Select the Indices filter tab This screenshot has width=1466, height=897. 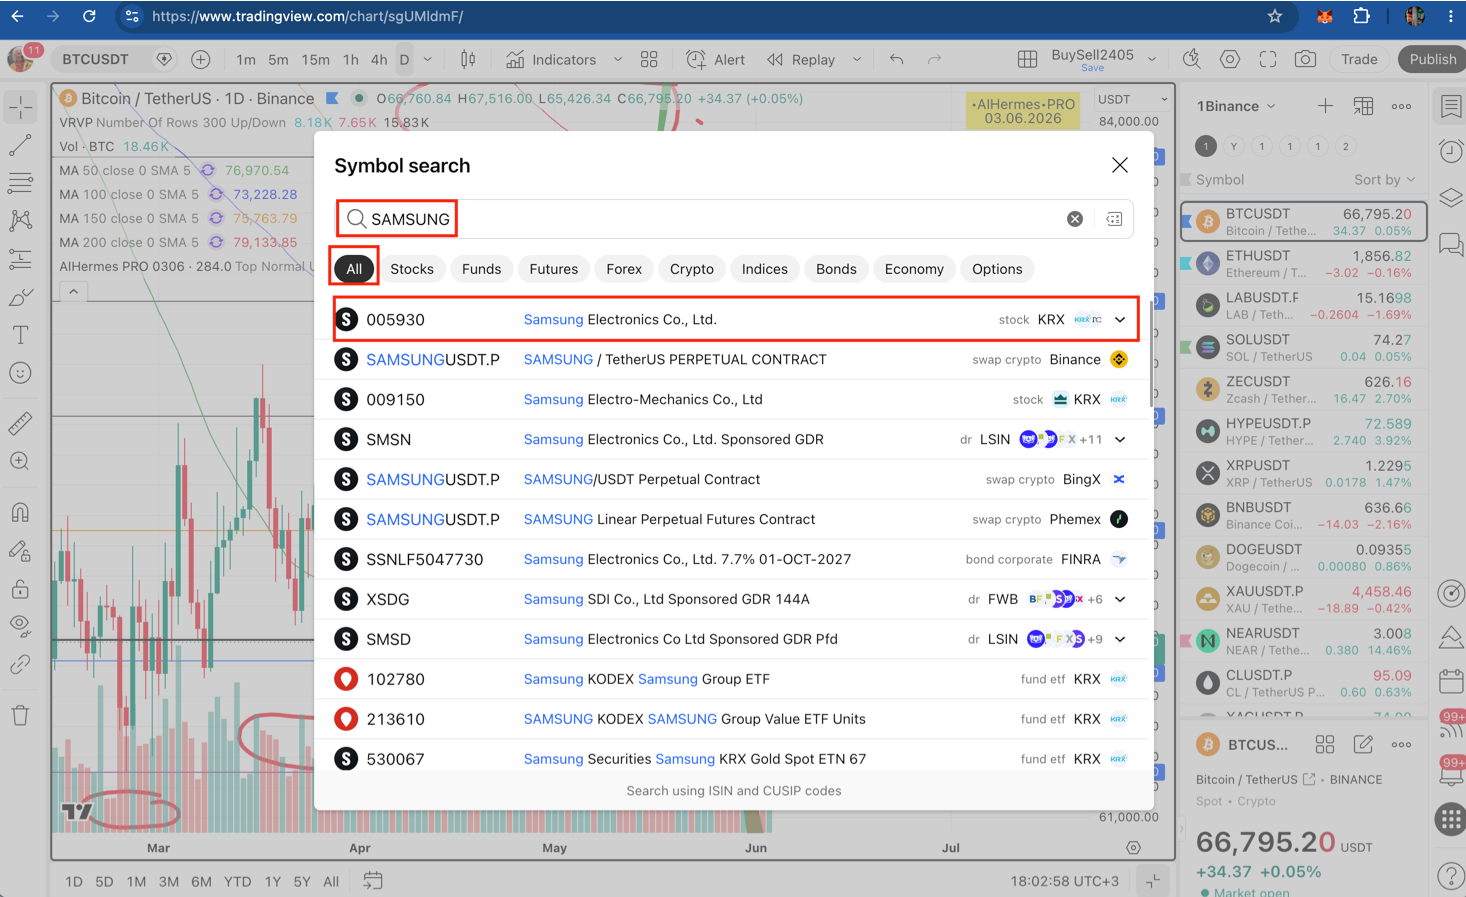(765, 269)
